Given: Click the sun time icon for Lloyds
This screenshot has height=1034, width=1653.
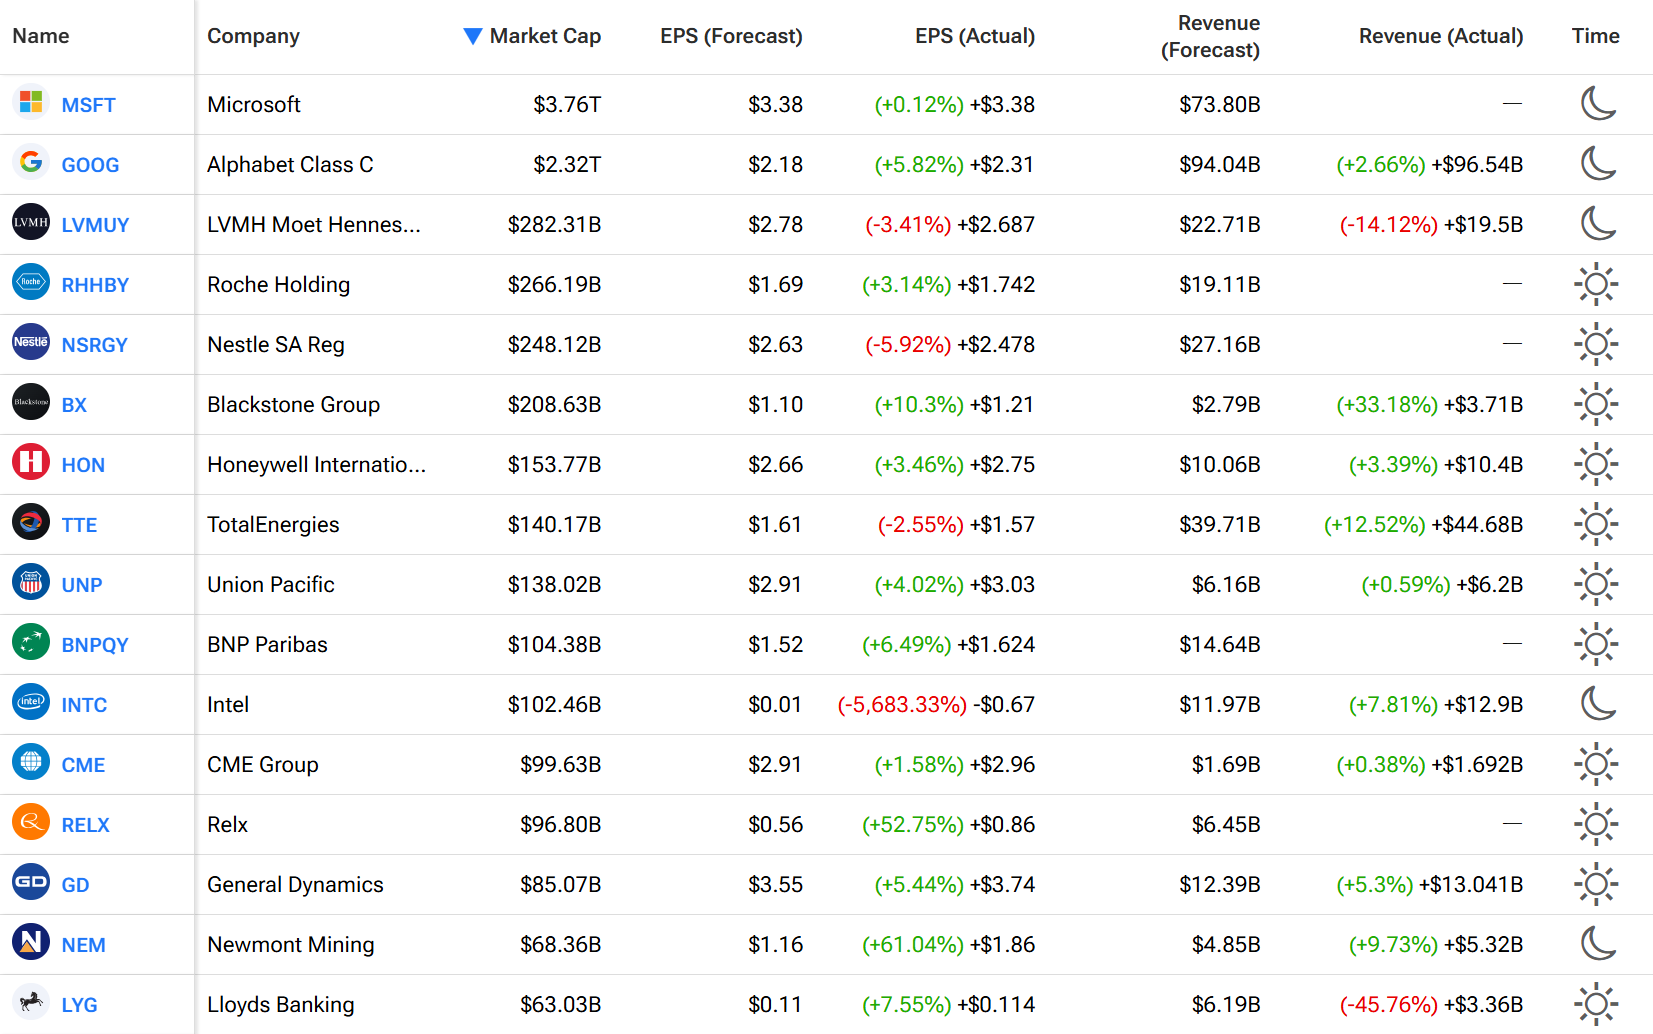Looking at the screenshot, I should tap(1596, 1004).
